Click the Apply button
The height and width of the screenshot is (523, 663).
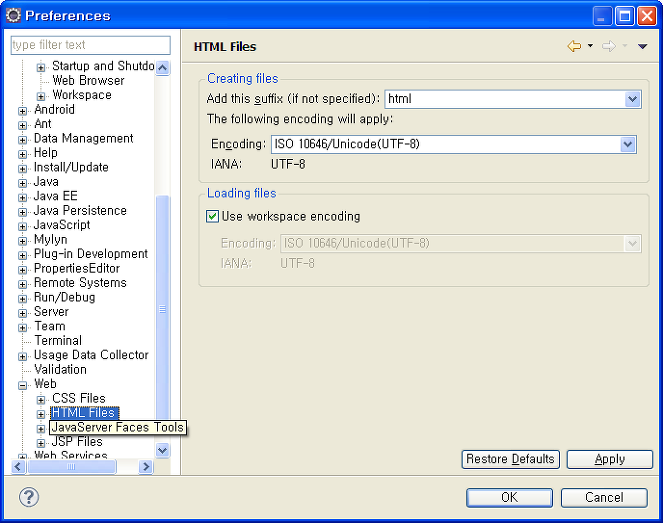pos(609,459)
